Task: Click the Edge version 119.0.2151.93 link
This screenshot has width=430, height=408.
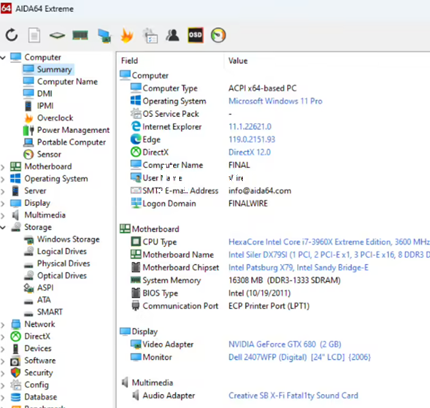Action: pyautogui.click(x=252, y=139)
